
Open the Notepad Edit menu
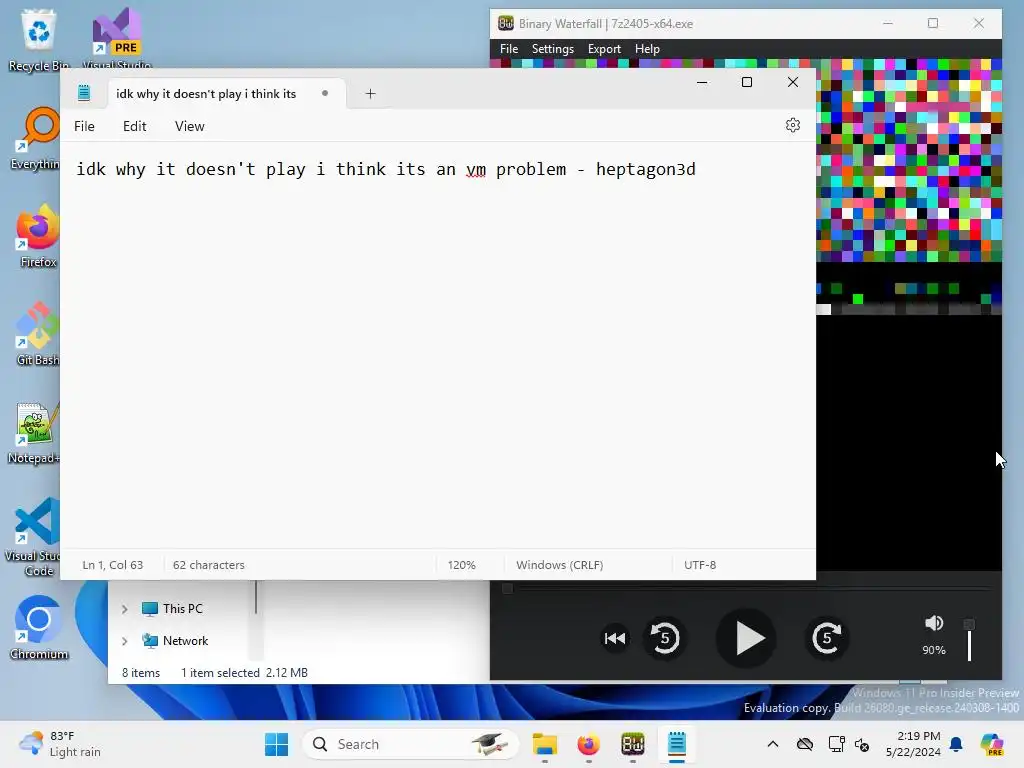click(135, 126)
